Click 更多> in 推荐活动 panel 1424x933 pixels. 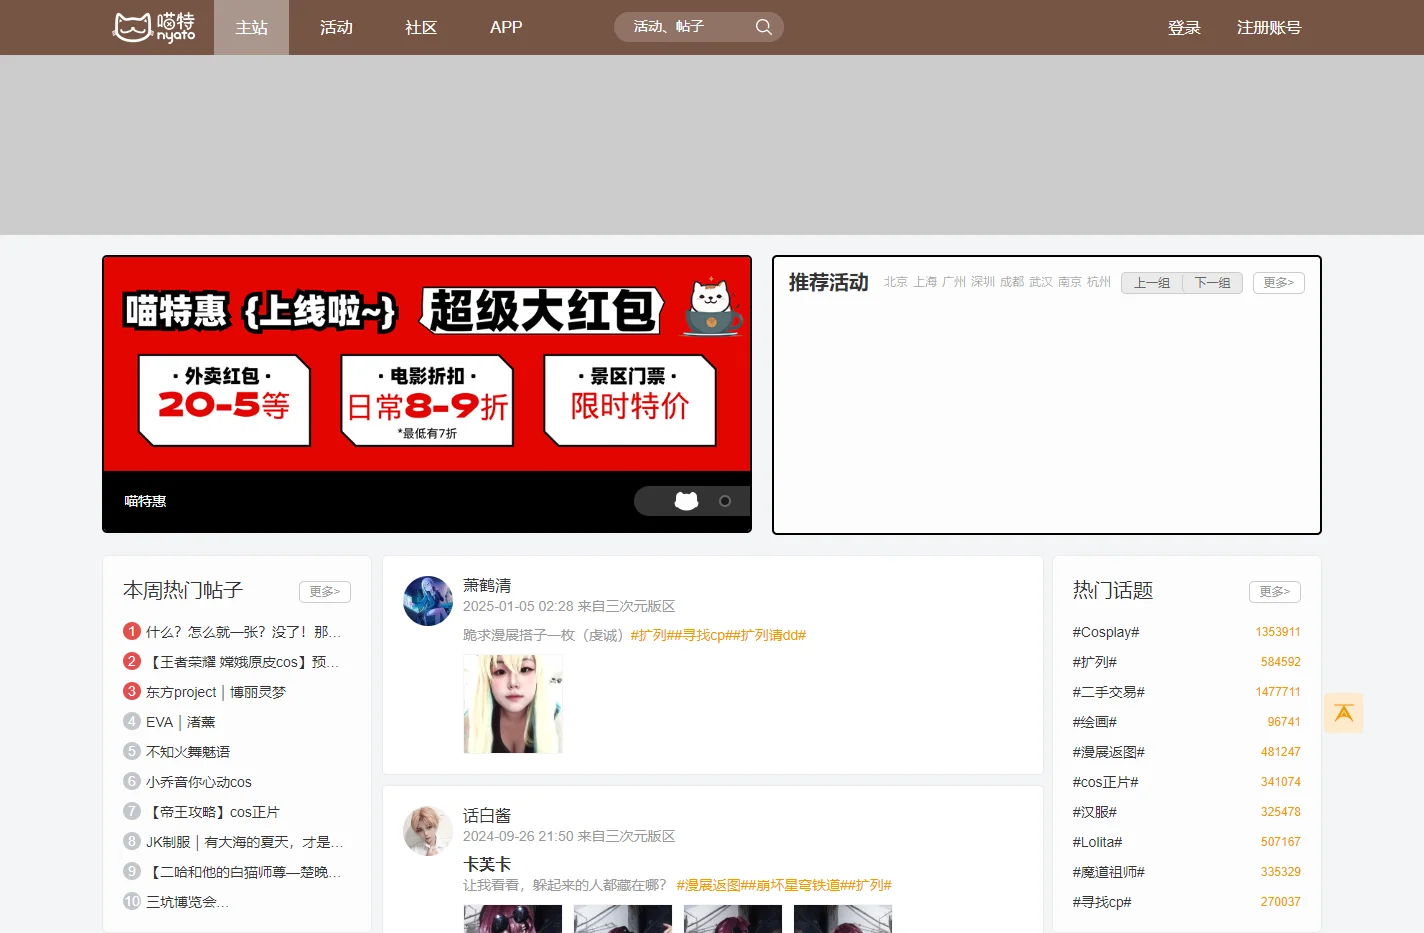coord(1278,283)
